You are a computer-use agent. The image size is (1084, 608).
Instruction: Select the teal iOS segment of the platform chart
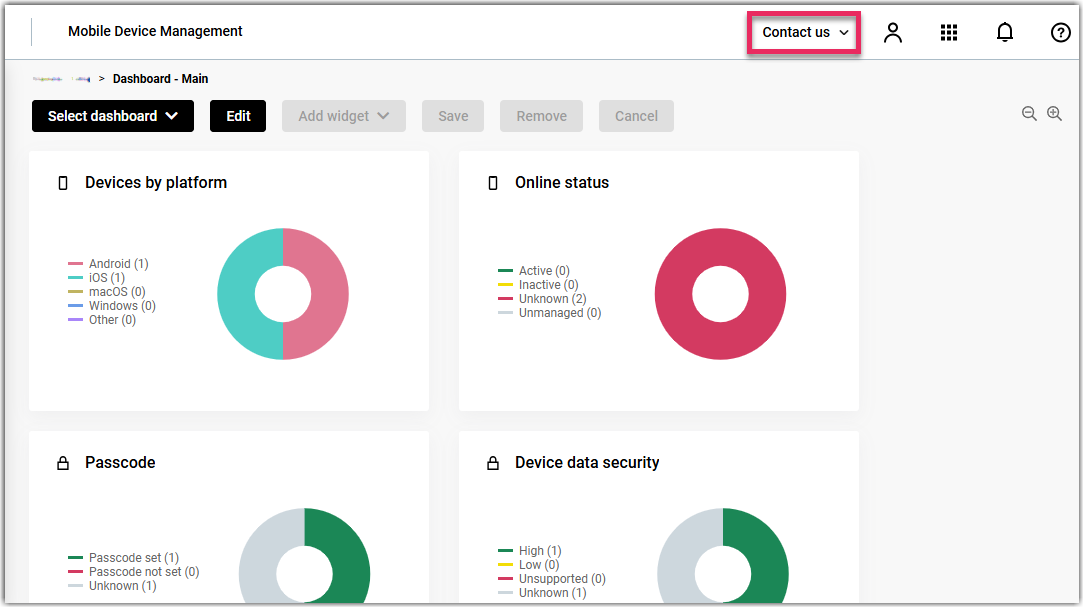(x=237, y=294)
